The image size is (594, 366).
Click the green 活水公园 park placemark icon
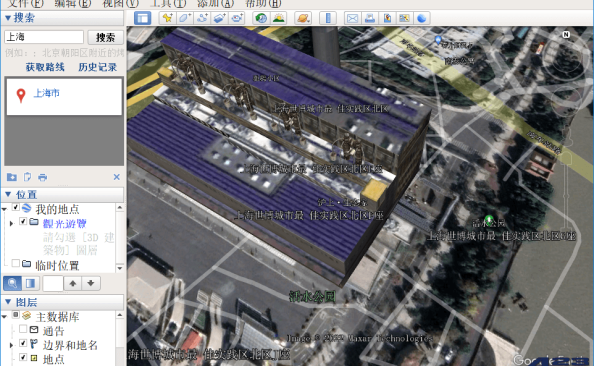click(x=489, y=220)
